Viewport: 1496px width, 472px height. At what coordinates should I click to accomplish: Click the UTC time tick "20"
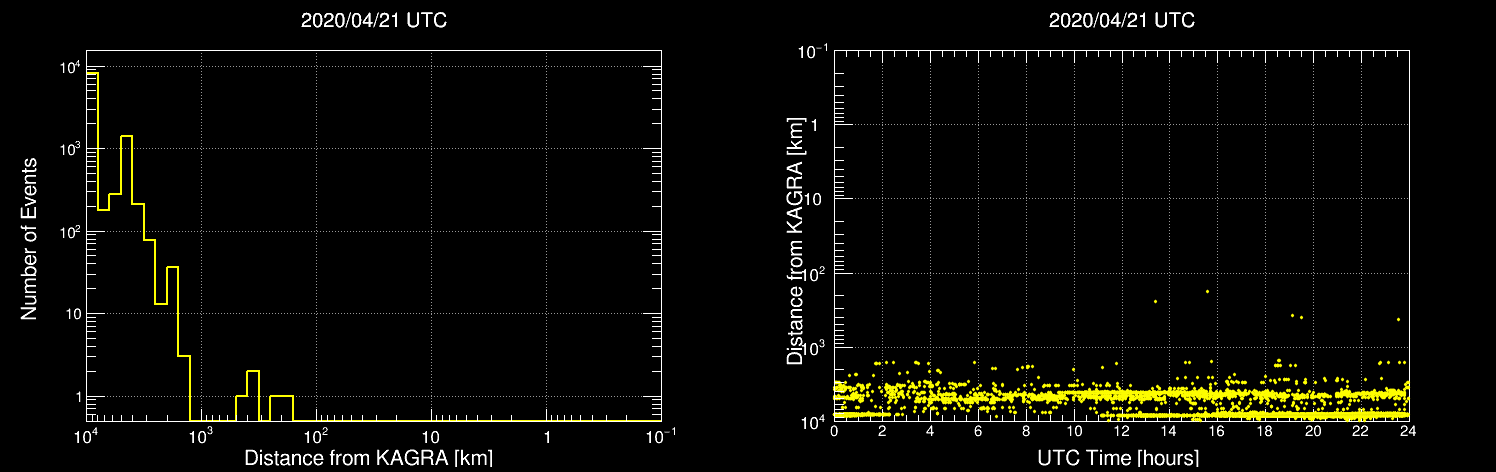[1313, 431]
